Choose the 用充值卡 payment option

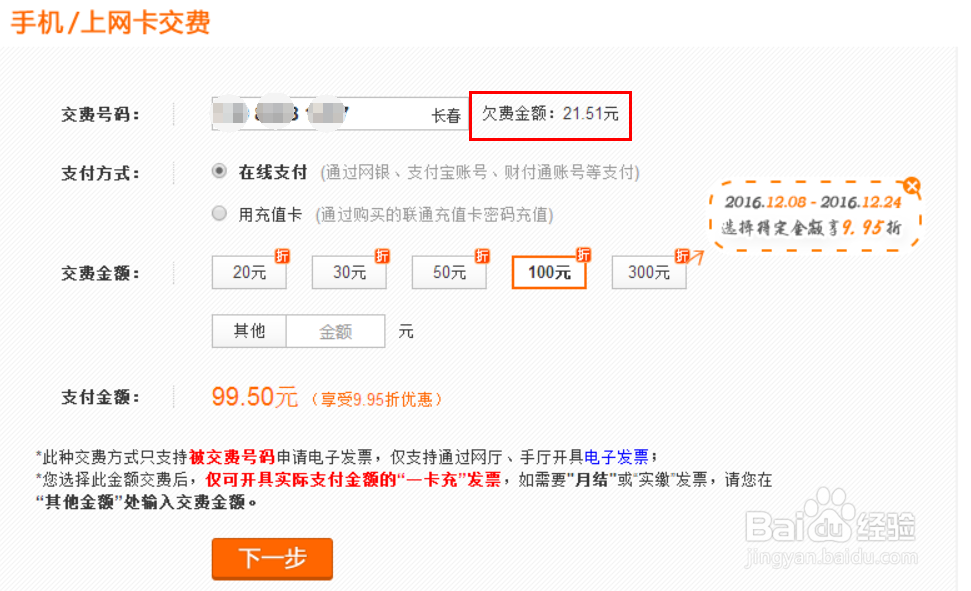coord(220,213)
